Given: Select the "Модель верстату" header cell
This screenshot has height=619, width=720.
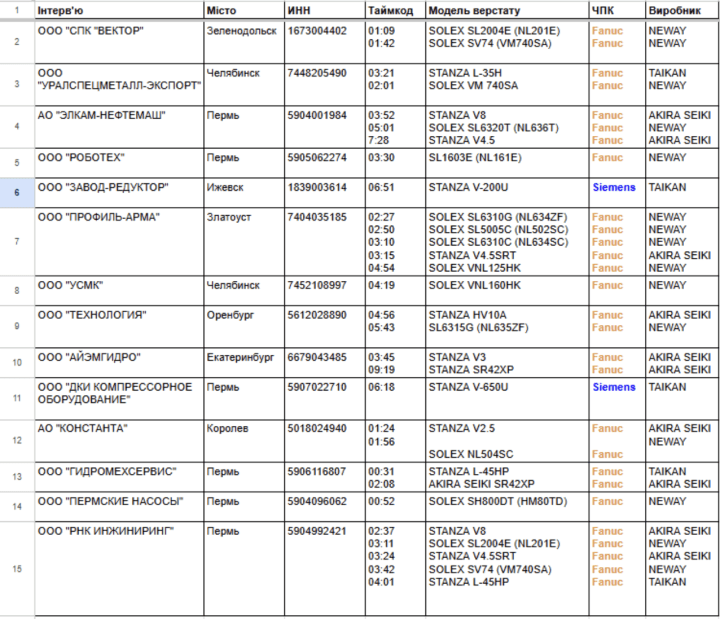Looking at the screenshot, I should (x=507, y=10).
